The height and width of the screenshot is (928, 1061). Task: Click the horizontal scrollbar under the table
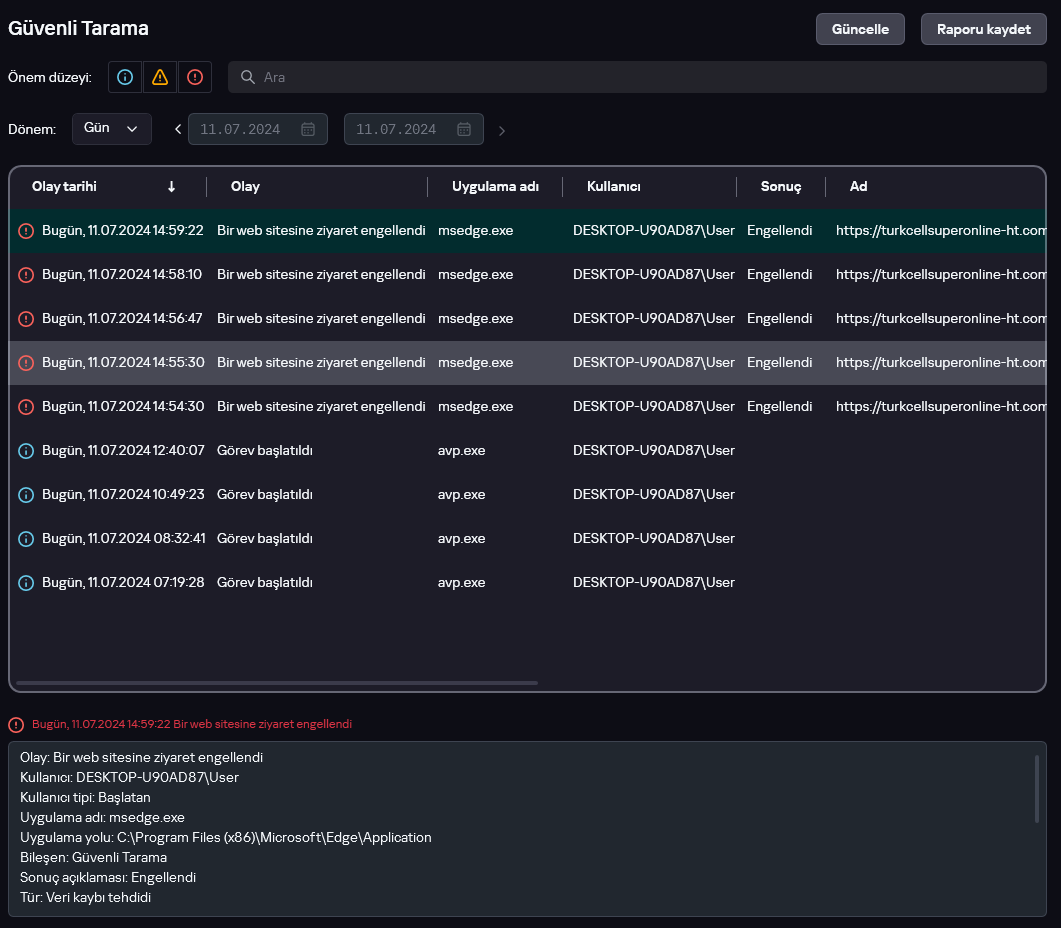click(x=277, y=683)
